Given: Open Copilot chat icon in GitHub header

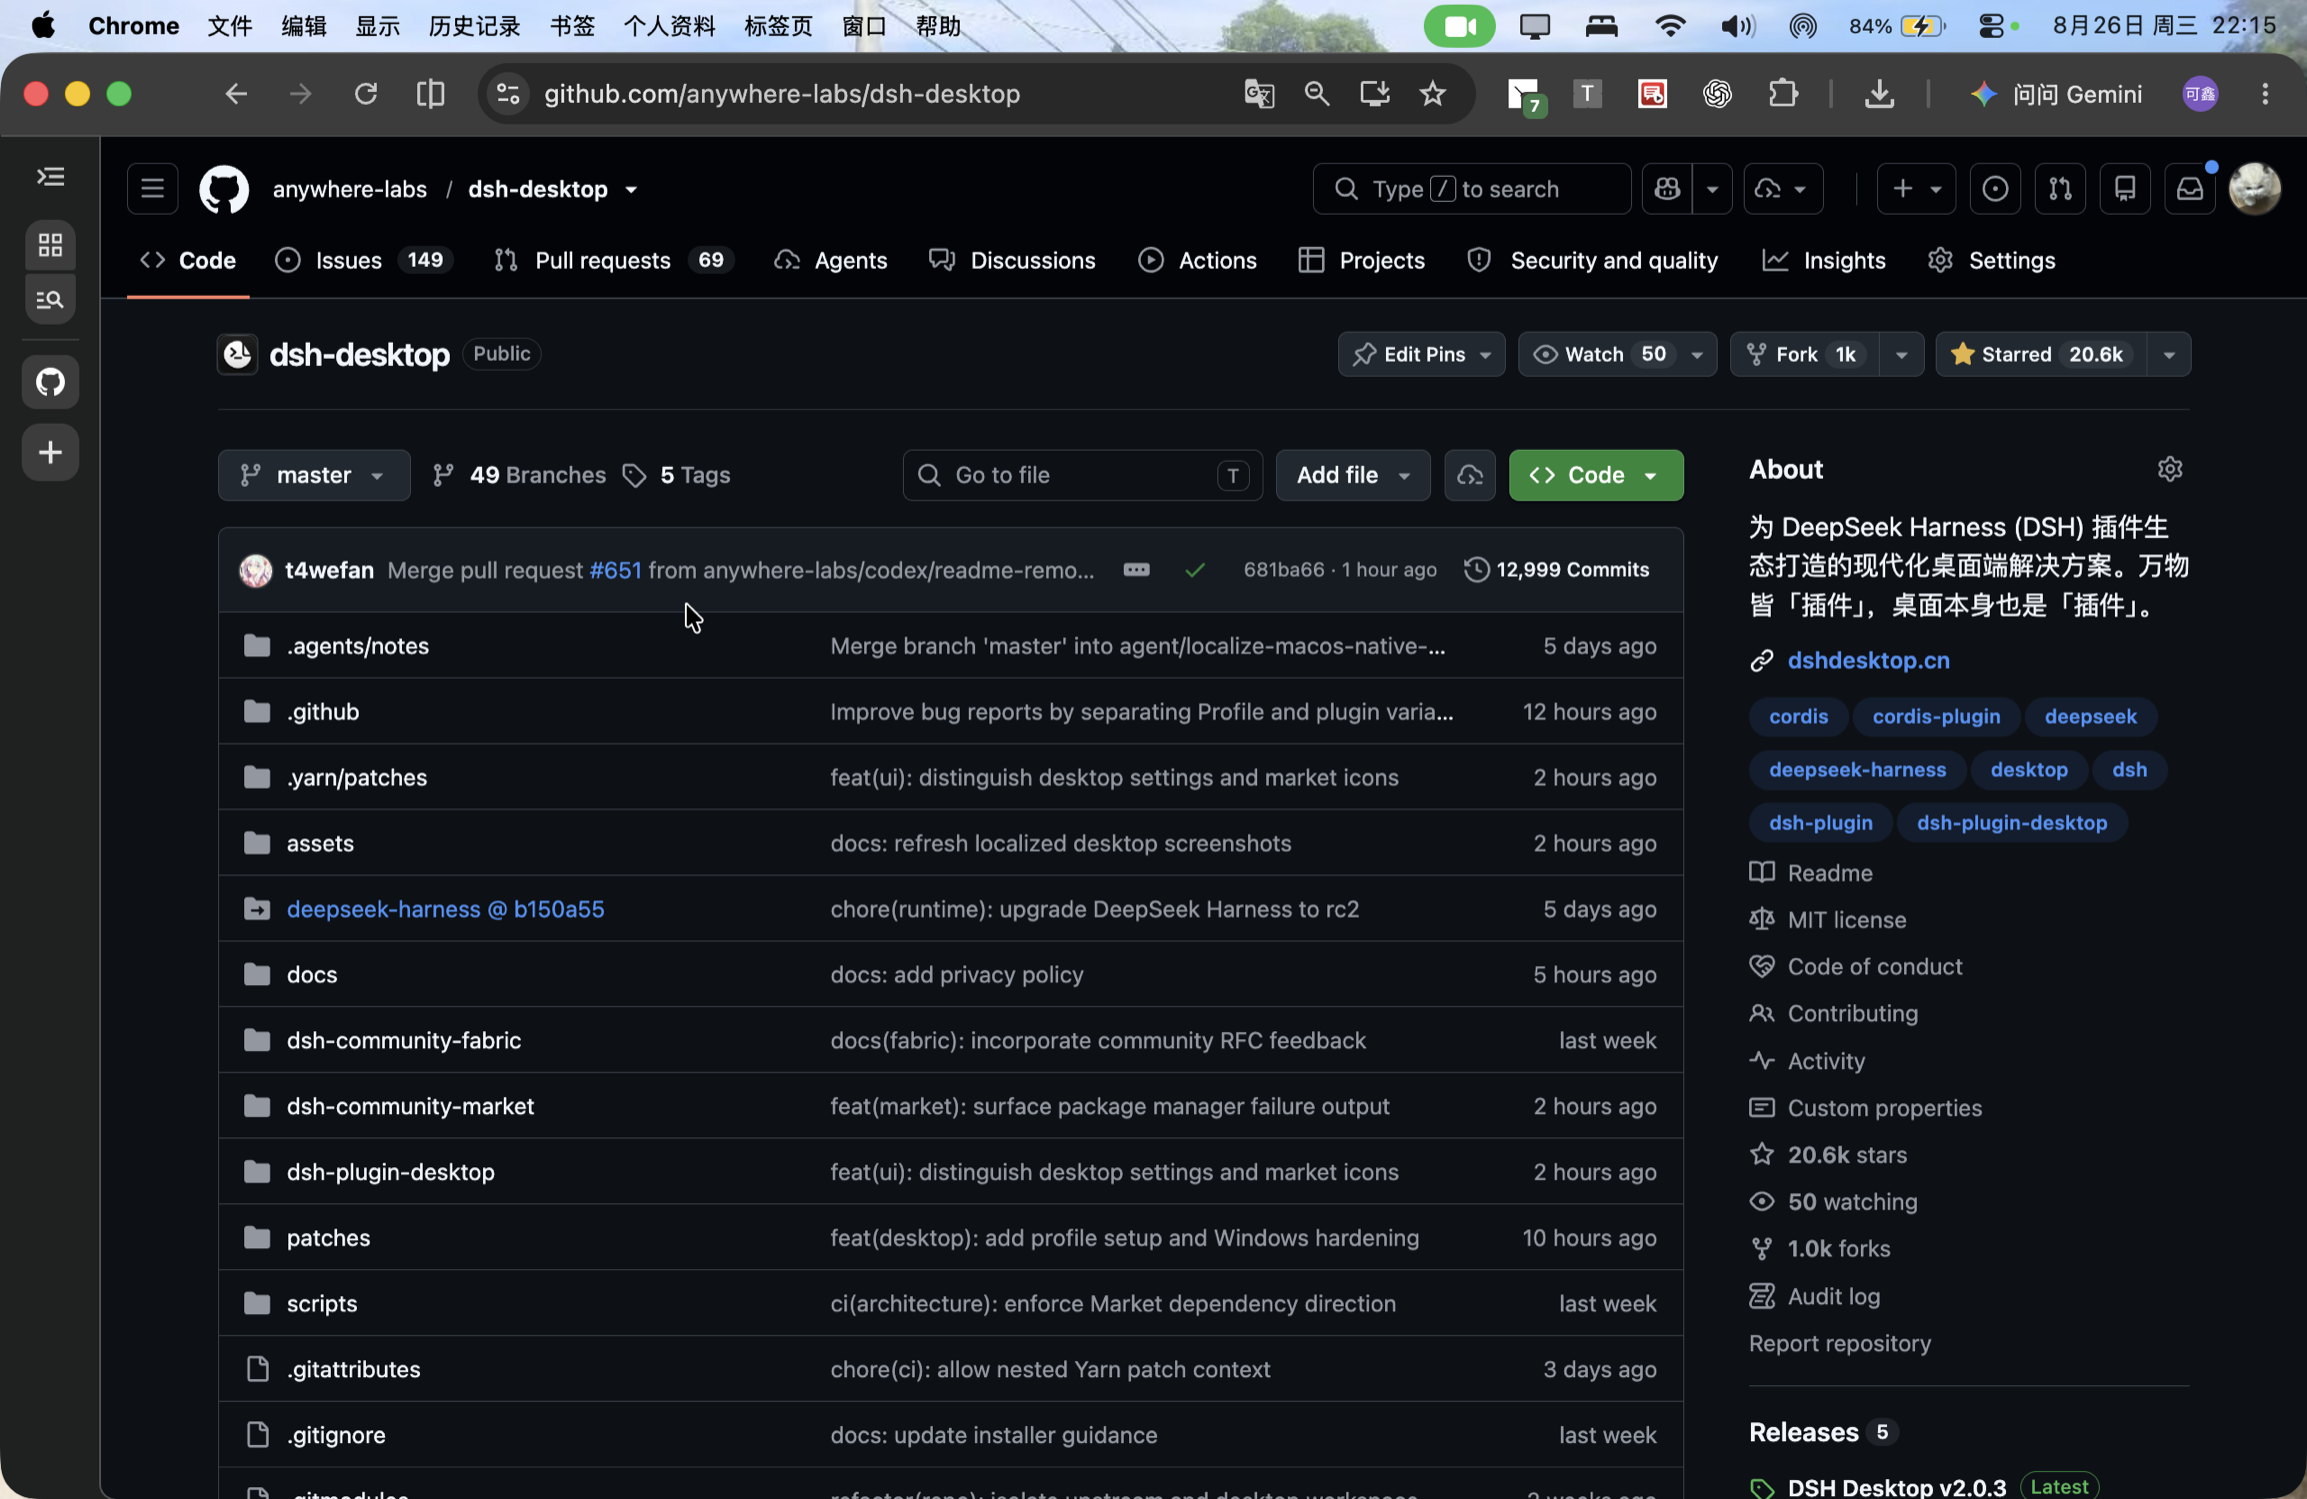Looking at the screenshot, I should point(1667,189).
